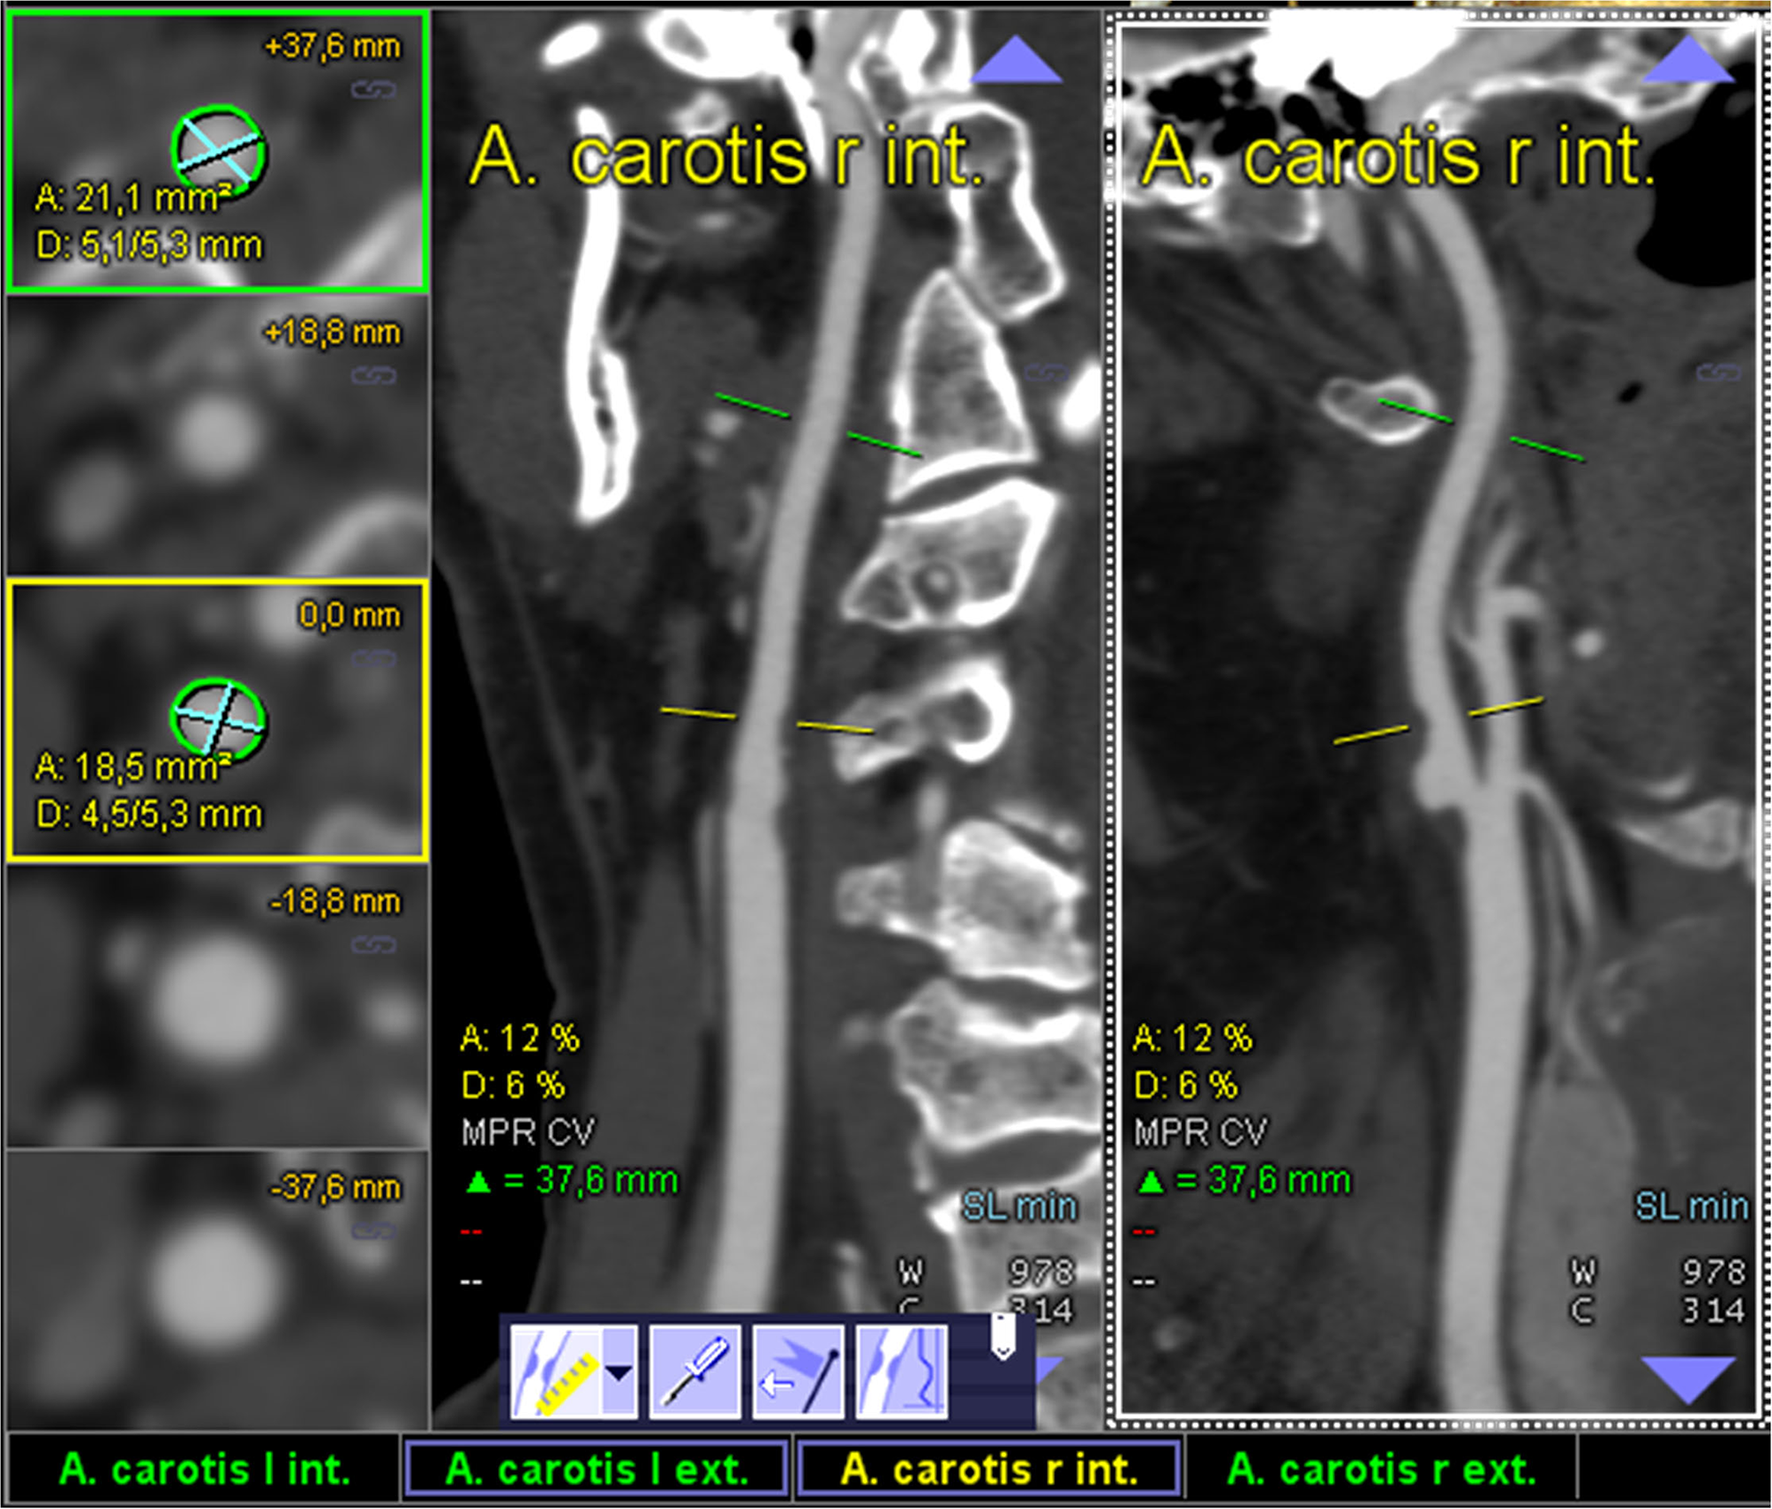
Task: Click down triangle in right dotted-border view
Action: [x=1688, y=1379]
